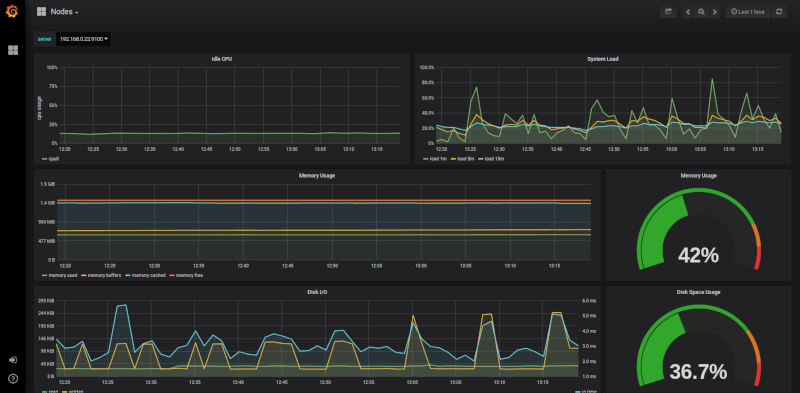The width and height of the screenshot is (800, 393).
Task: Click the 6.0 ms right-axis label in Disk I/O
Action: coord(590,301)
